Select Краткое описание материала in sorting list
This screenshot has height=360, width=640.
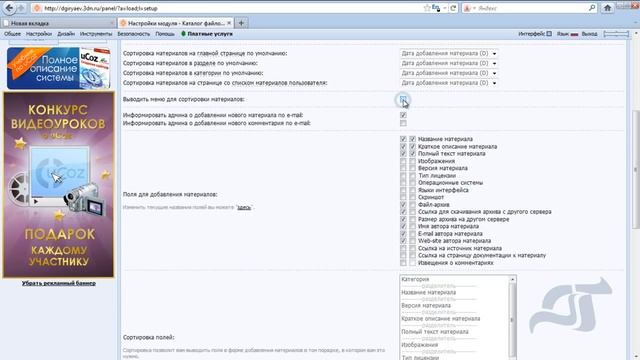click(441, 318)
